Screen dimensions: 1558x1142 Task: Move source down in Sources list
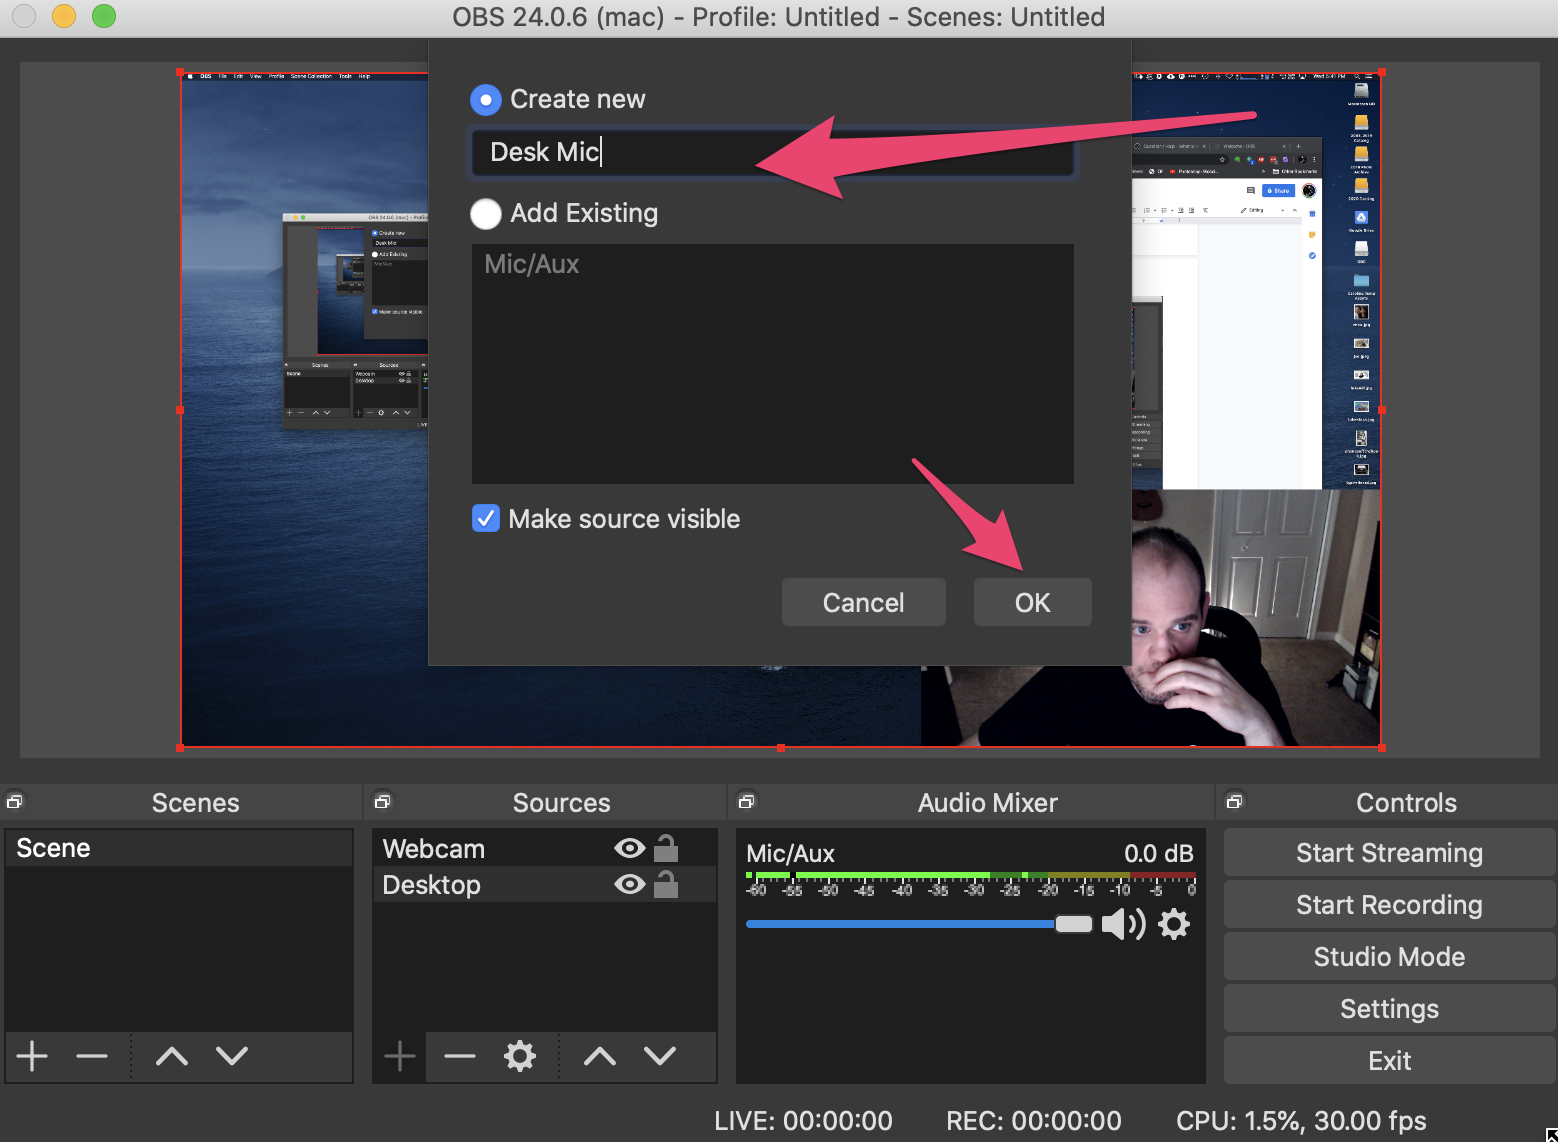pyautogui.click(x=660, y=1056)
